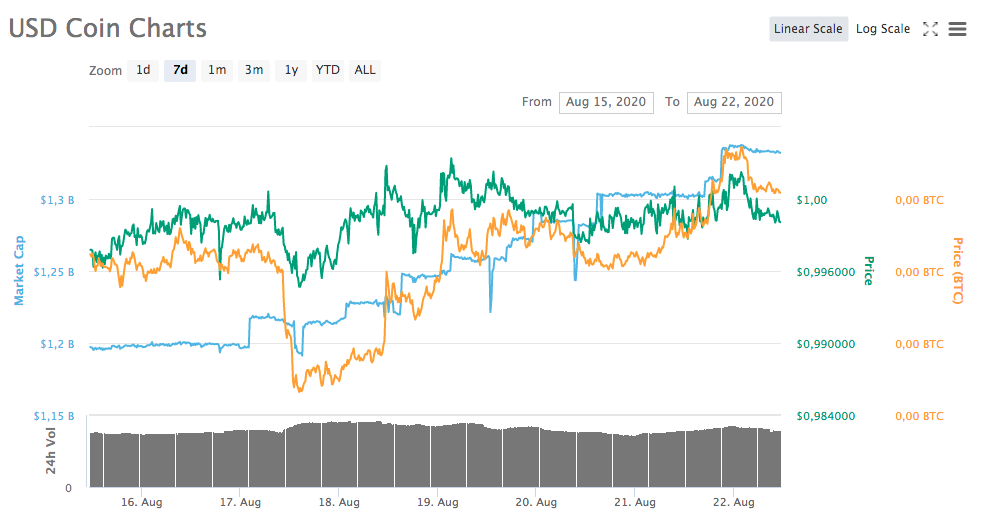995x523 pixels.
Task: Edit the To date Aug 22, 2020
Action: (734, 102)
